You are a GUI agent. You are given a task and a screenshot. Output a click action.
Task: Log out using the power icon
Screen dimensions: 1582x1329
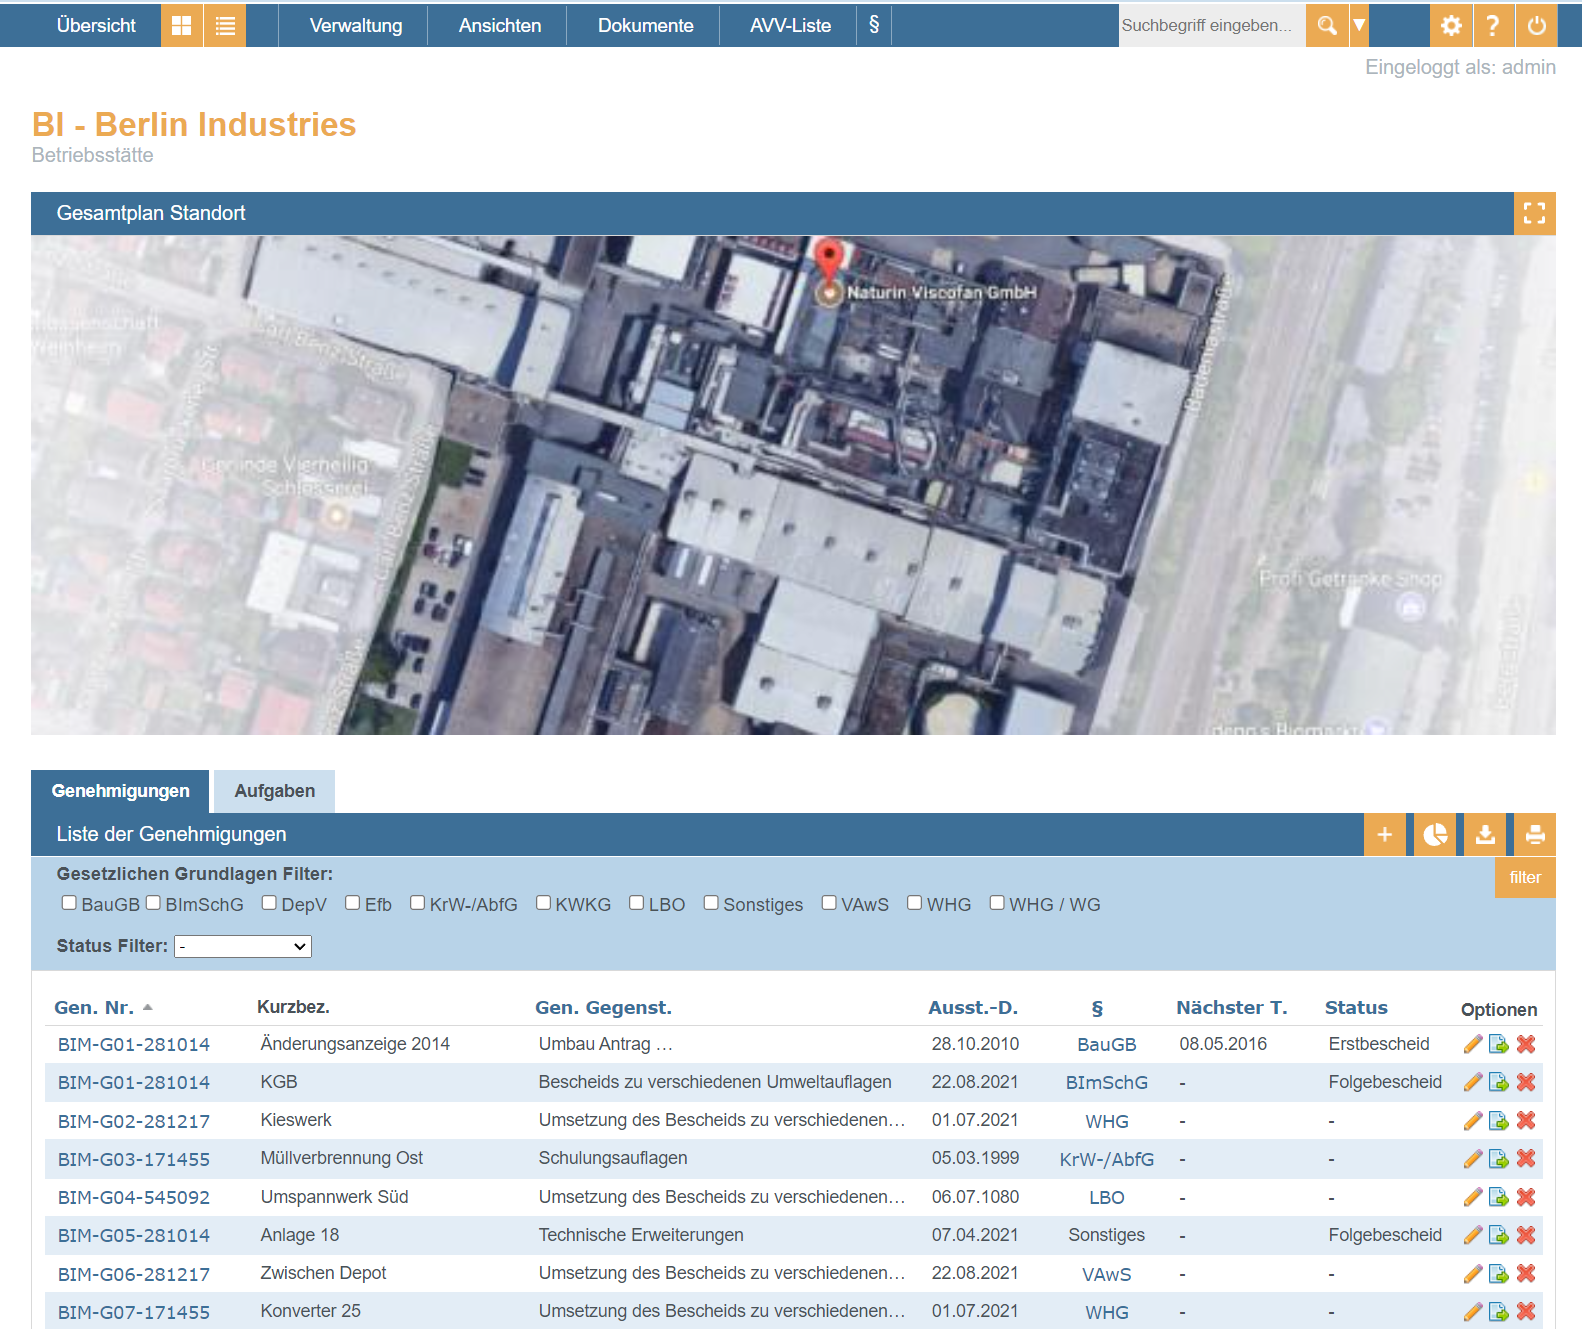coord(1537,26)
